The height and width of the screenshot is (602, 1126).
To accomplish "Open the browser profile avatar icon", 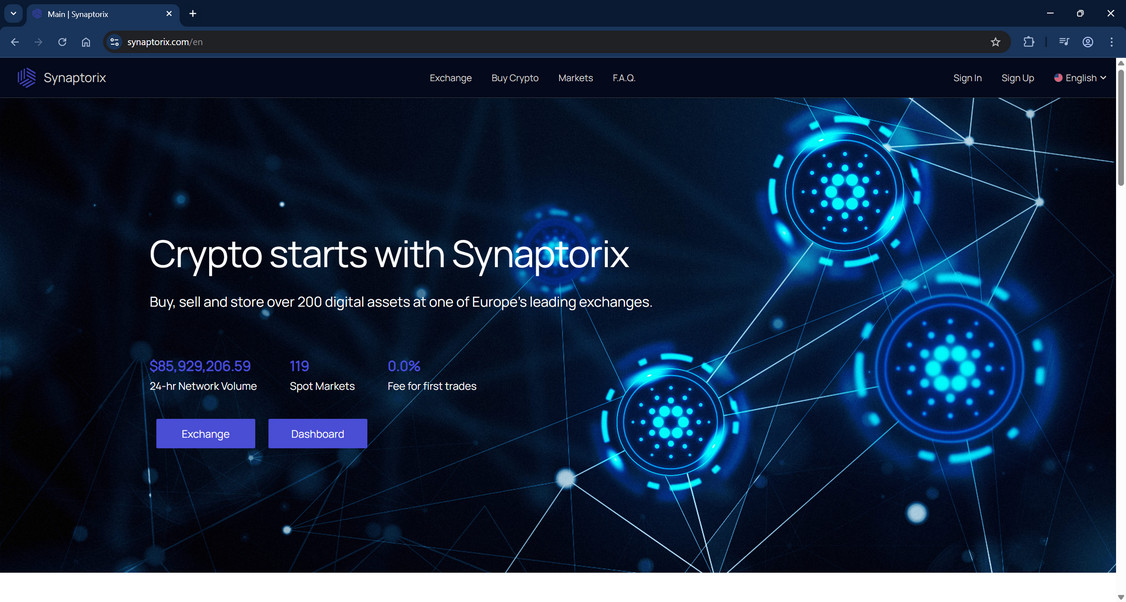I will [x=1088, y=42].
